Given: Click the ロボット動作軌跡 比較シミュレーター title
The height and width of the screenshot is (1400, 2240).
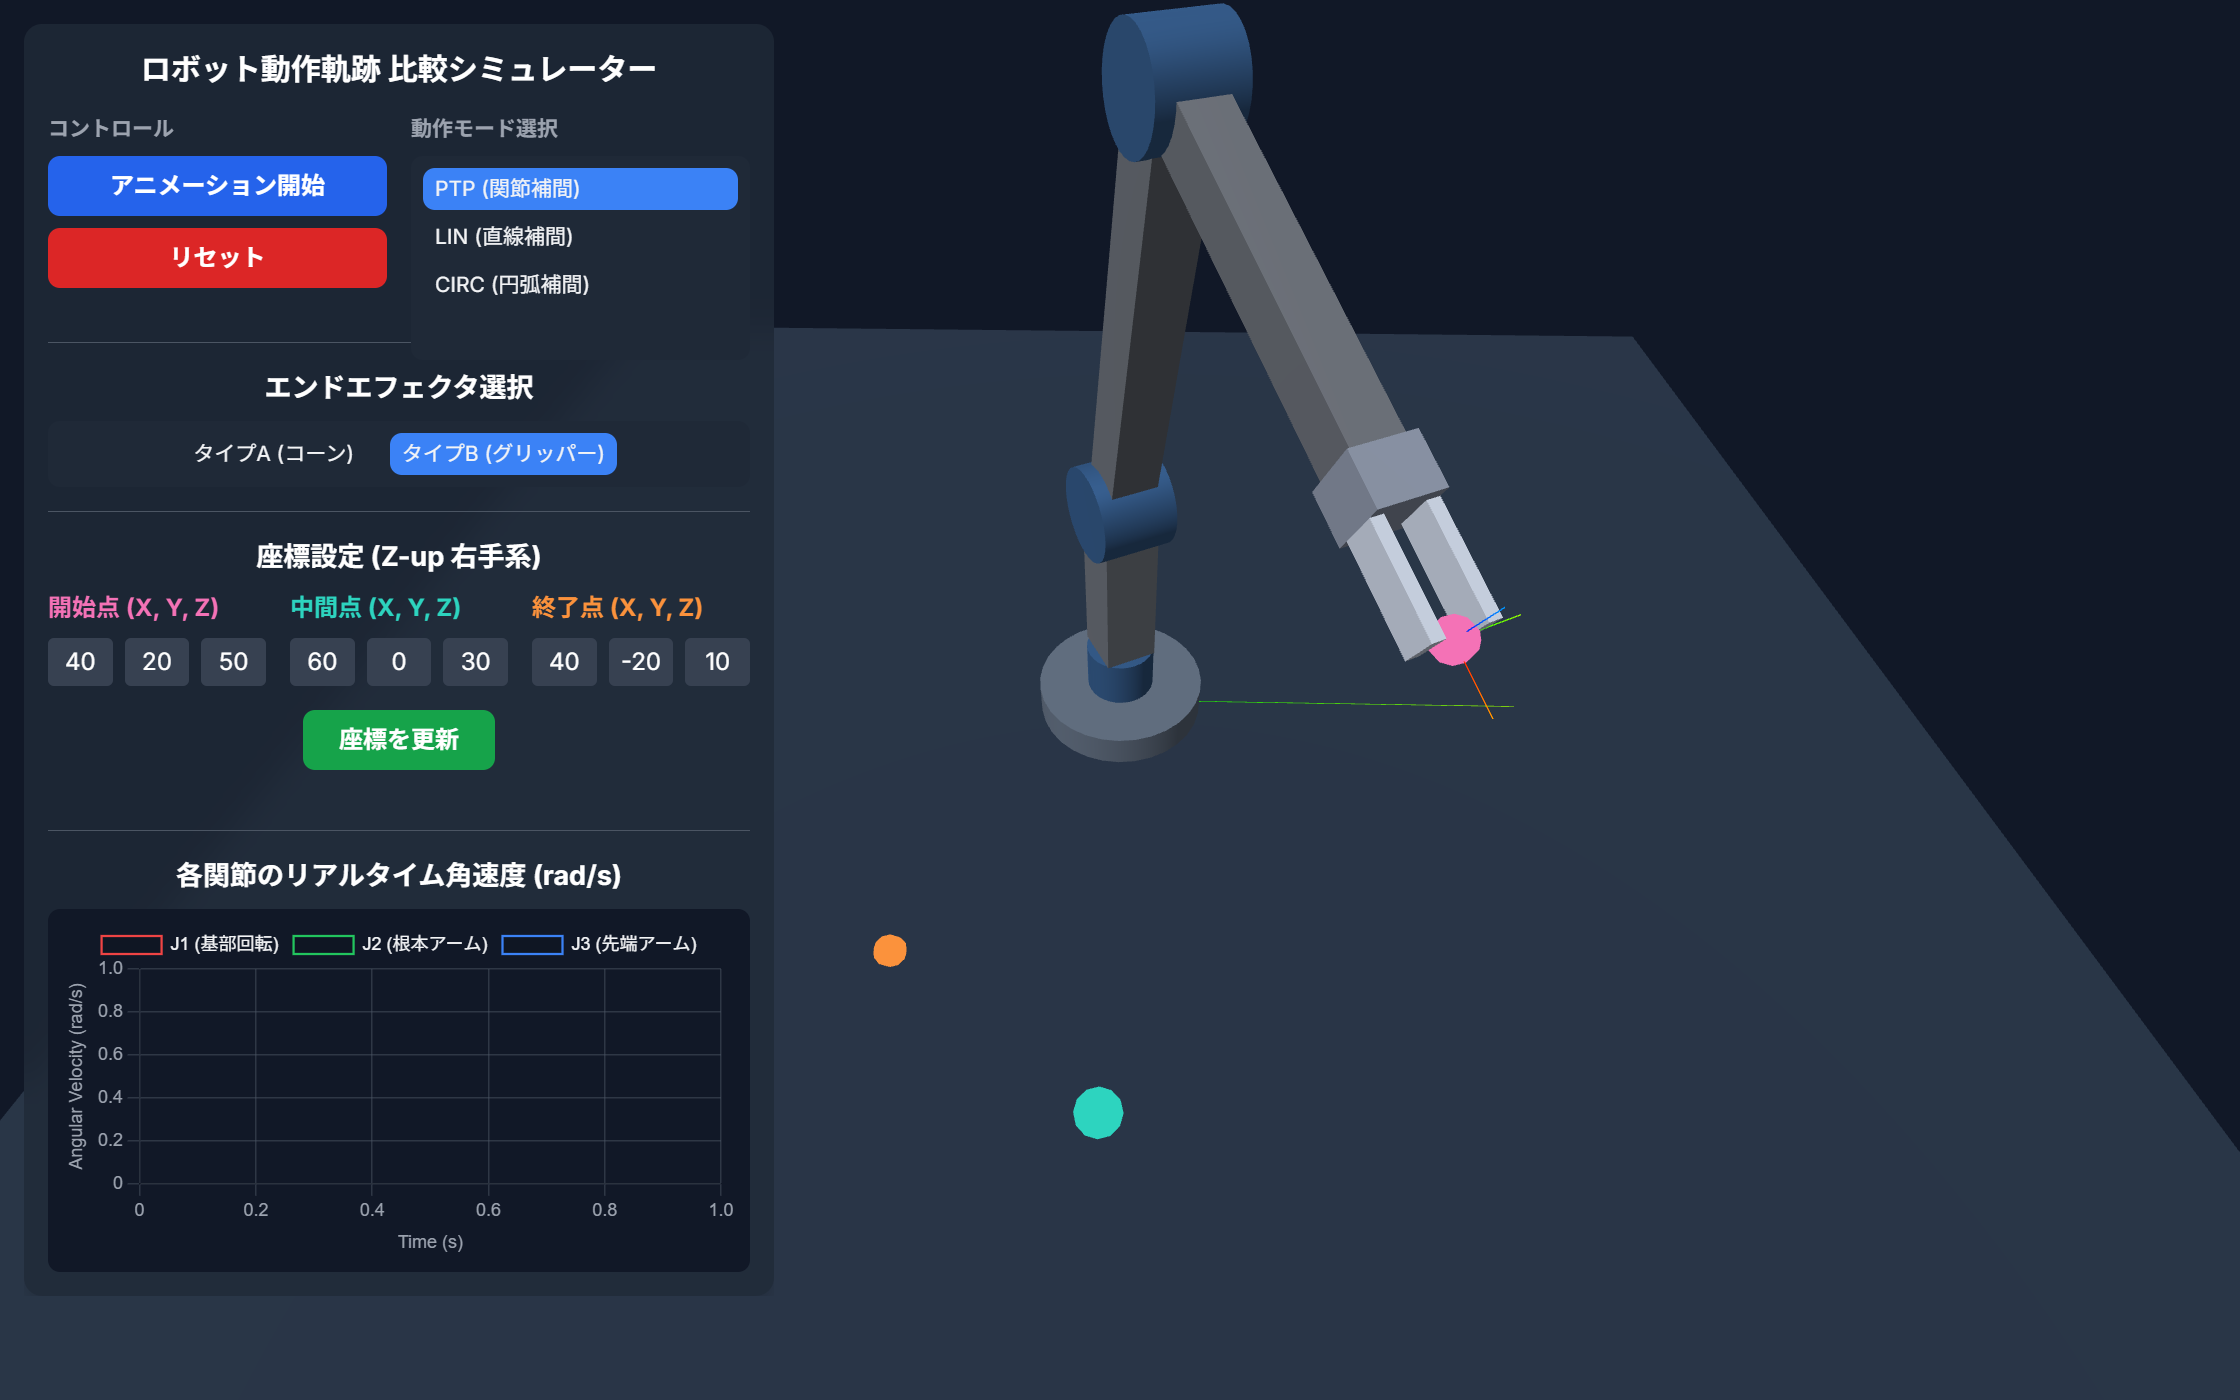Looking at the screenshot, I should 399,69.
